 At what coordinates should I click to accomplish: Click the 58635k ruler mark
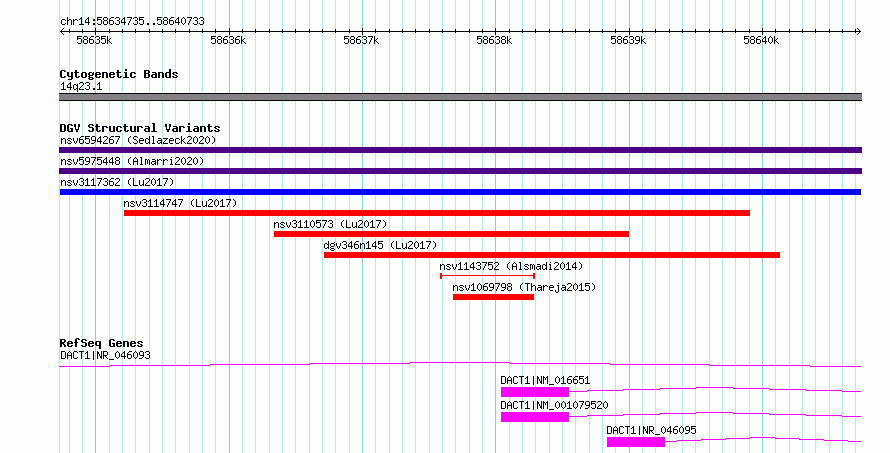pyautogui.click(x=94, y=40)
